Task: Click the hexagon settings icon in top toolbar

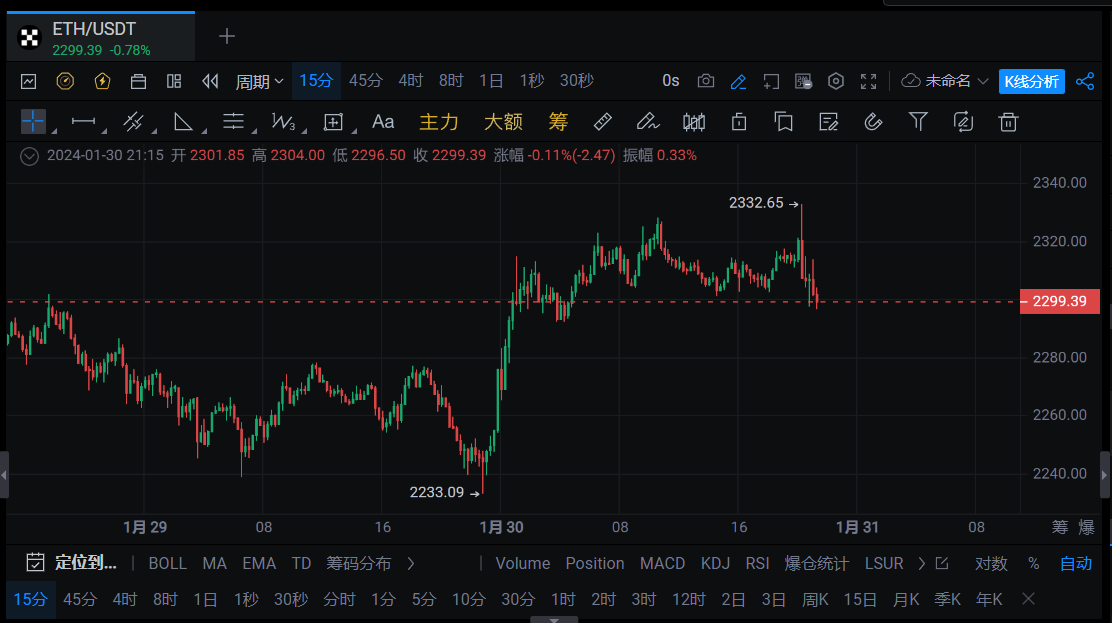Action: click(836, 81)
